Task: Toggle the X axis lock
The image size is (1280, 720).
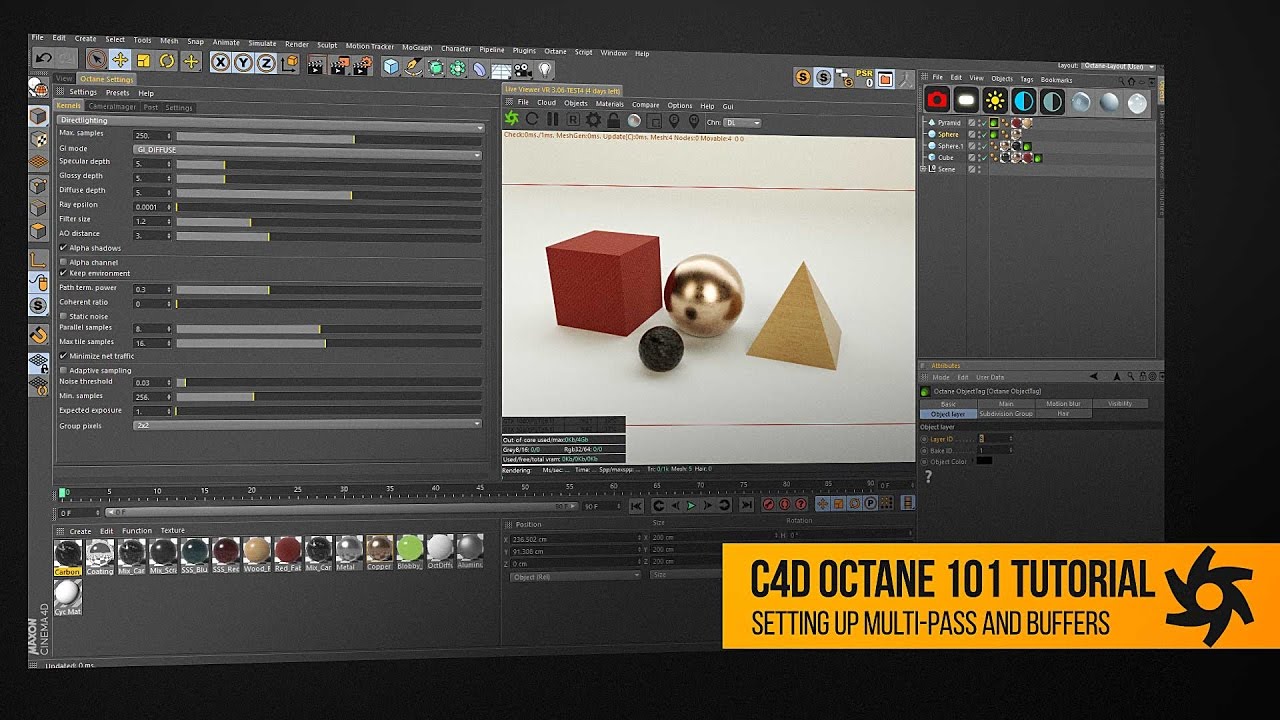Action: (219, 62)
